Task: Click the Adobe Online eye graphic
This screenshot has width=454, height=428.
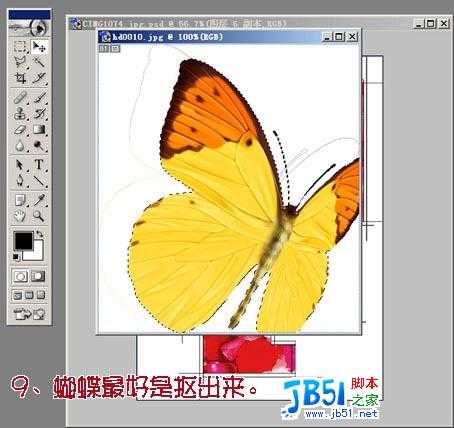Action: tap(29, 28)
